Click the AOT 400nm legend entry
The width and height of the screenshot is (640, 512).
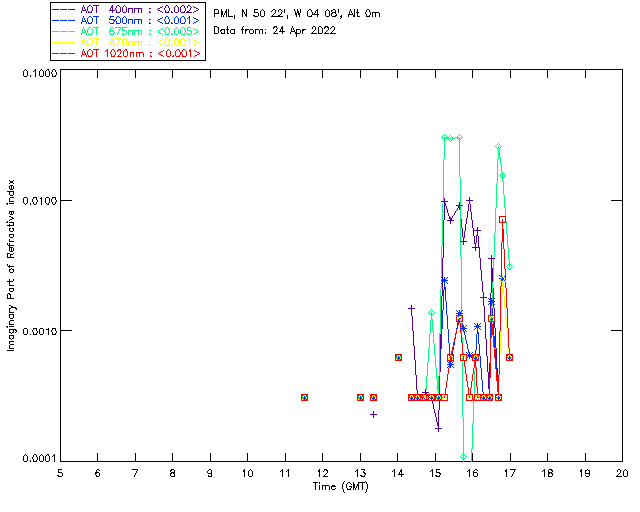pyautogui.click(x=126, y=9)
